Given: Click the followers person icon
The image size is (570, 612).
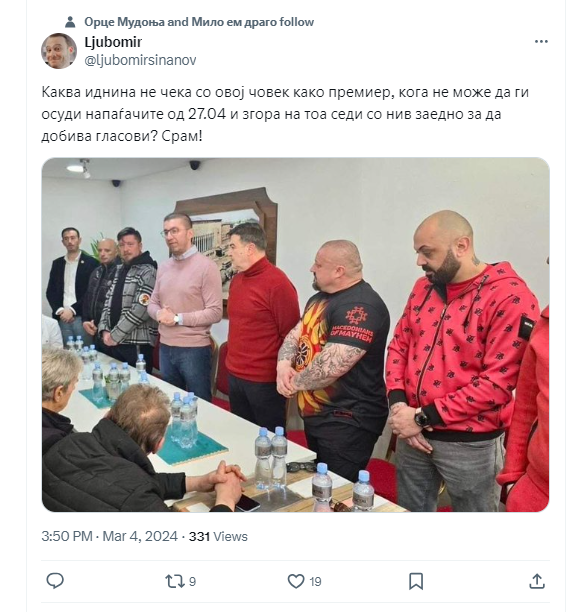Looking at the screenshot, I should click(x=70, y=22).
